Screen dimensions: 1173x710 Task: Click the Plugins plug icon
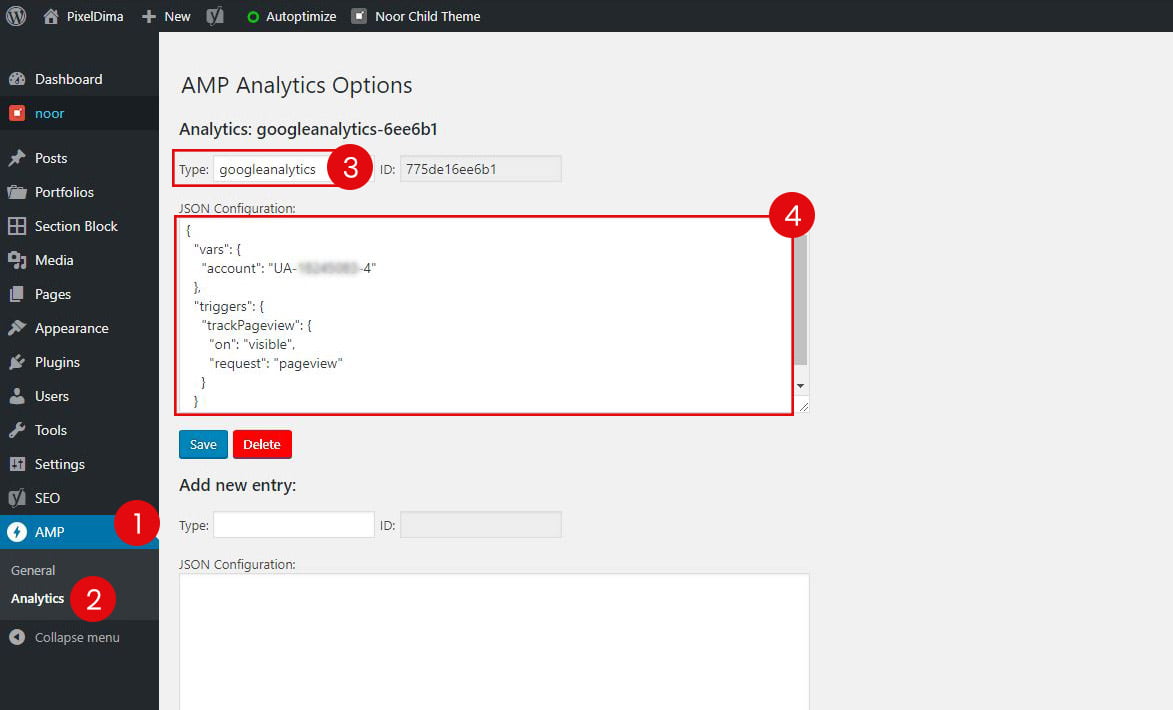16,362
